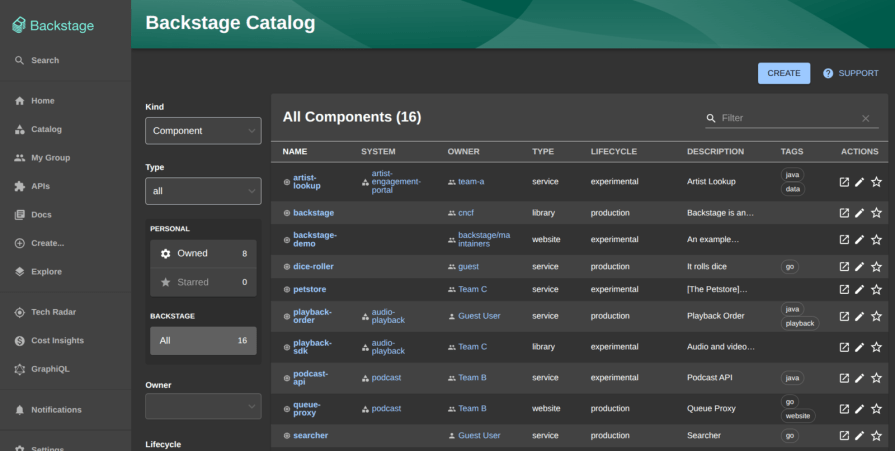Edit playback-order with pencil icon
The height and width of the screenshot is (451, 895).
pos(860,316)
